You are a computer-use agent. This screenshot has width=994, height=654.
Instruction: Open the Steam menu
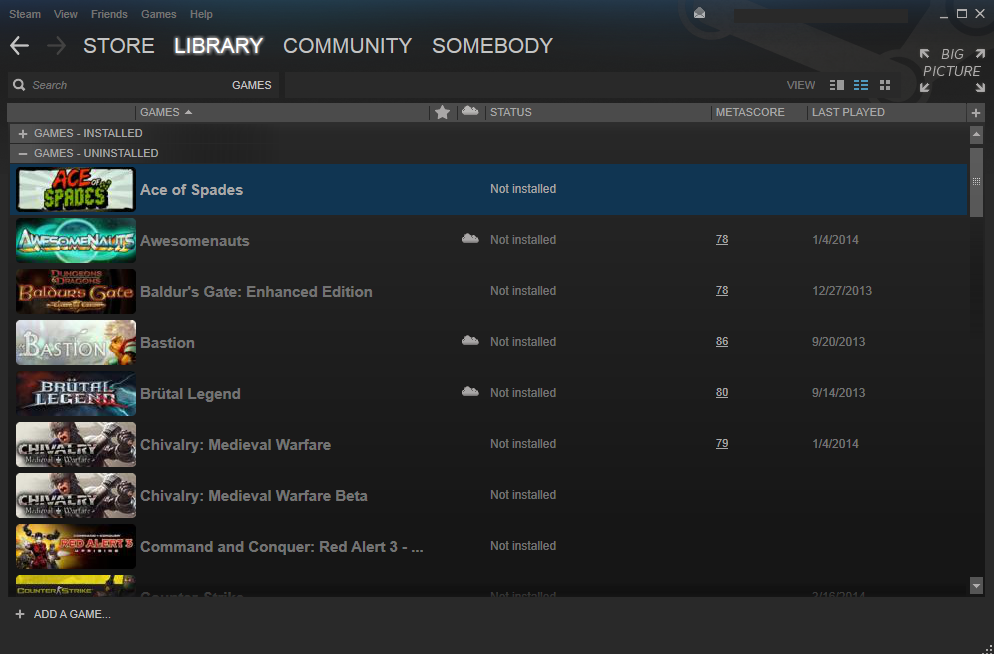pyautogui.click(x=25, y=14)
